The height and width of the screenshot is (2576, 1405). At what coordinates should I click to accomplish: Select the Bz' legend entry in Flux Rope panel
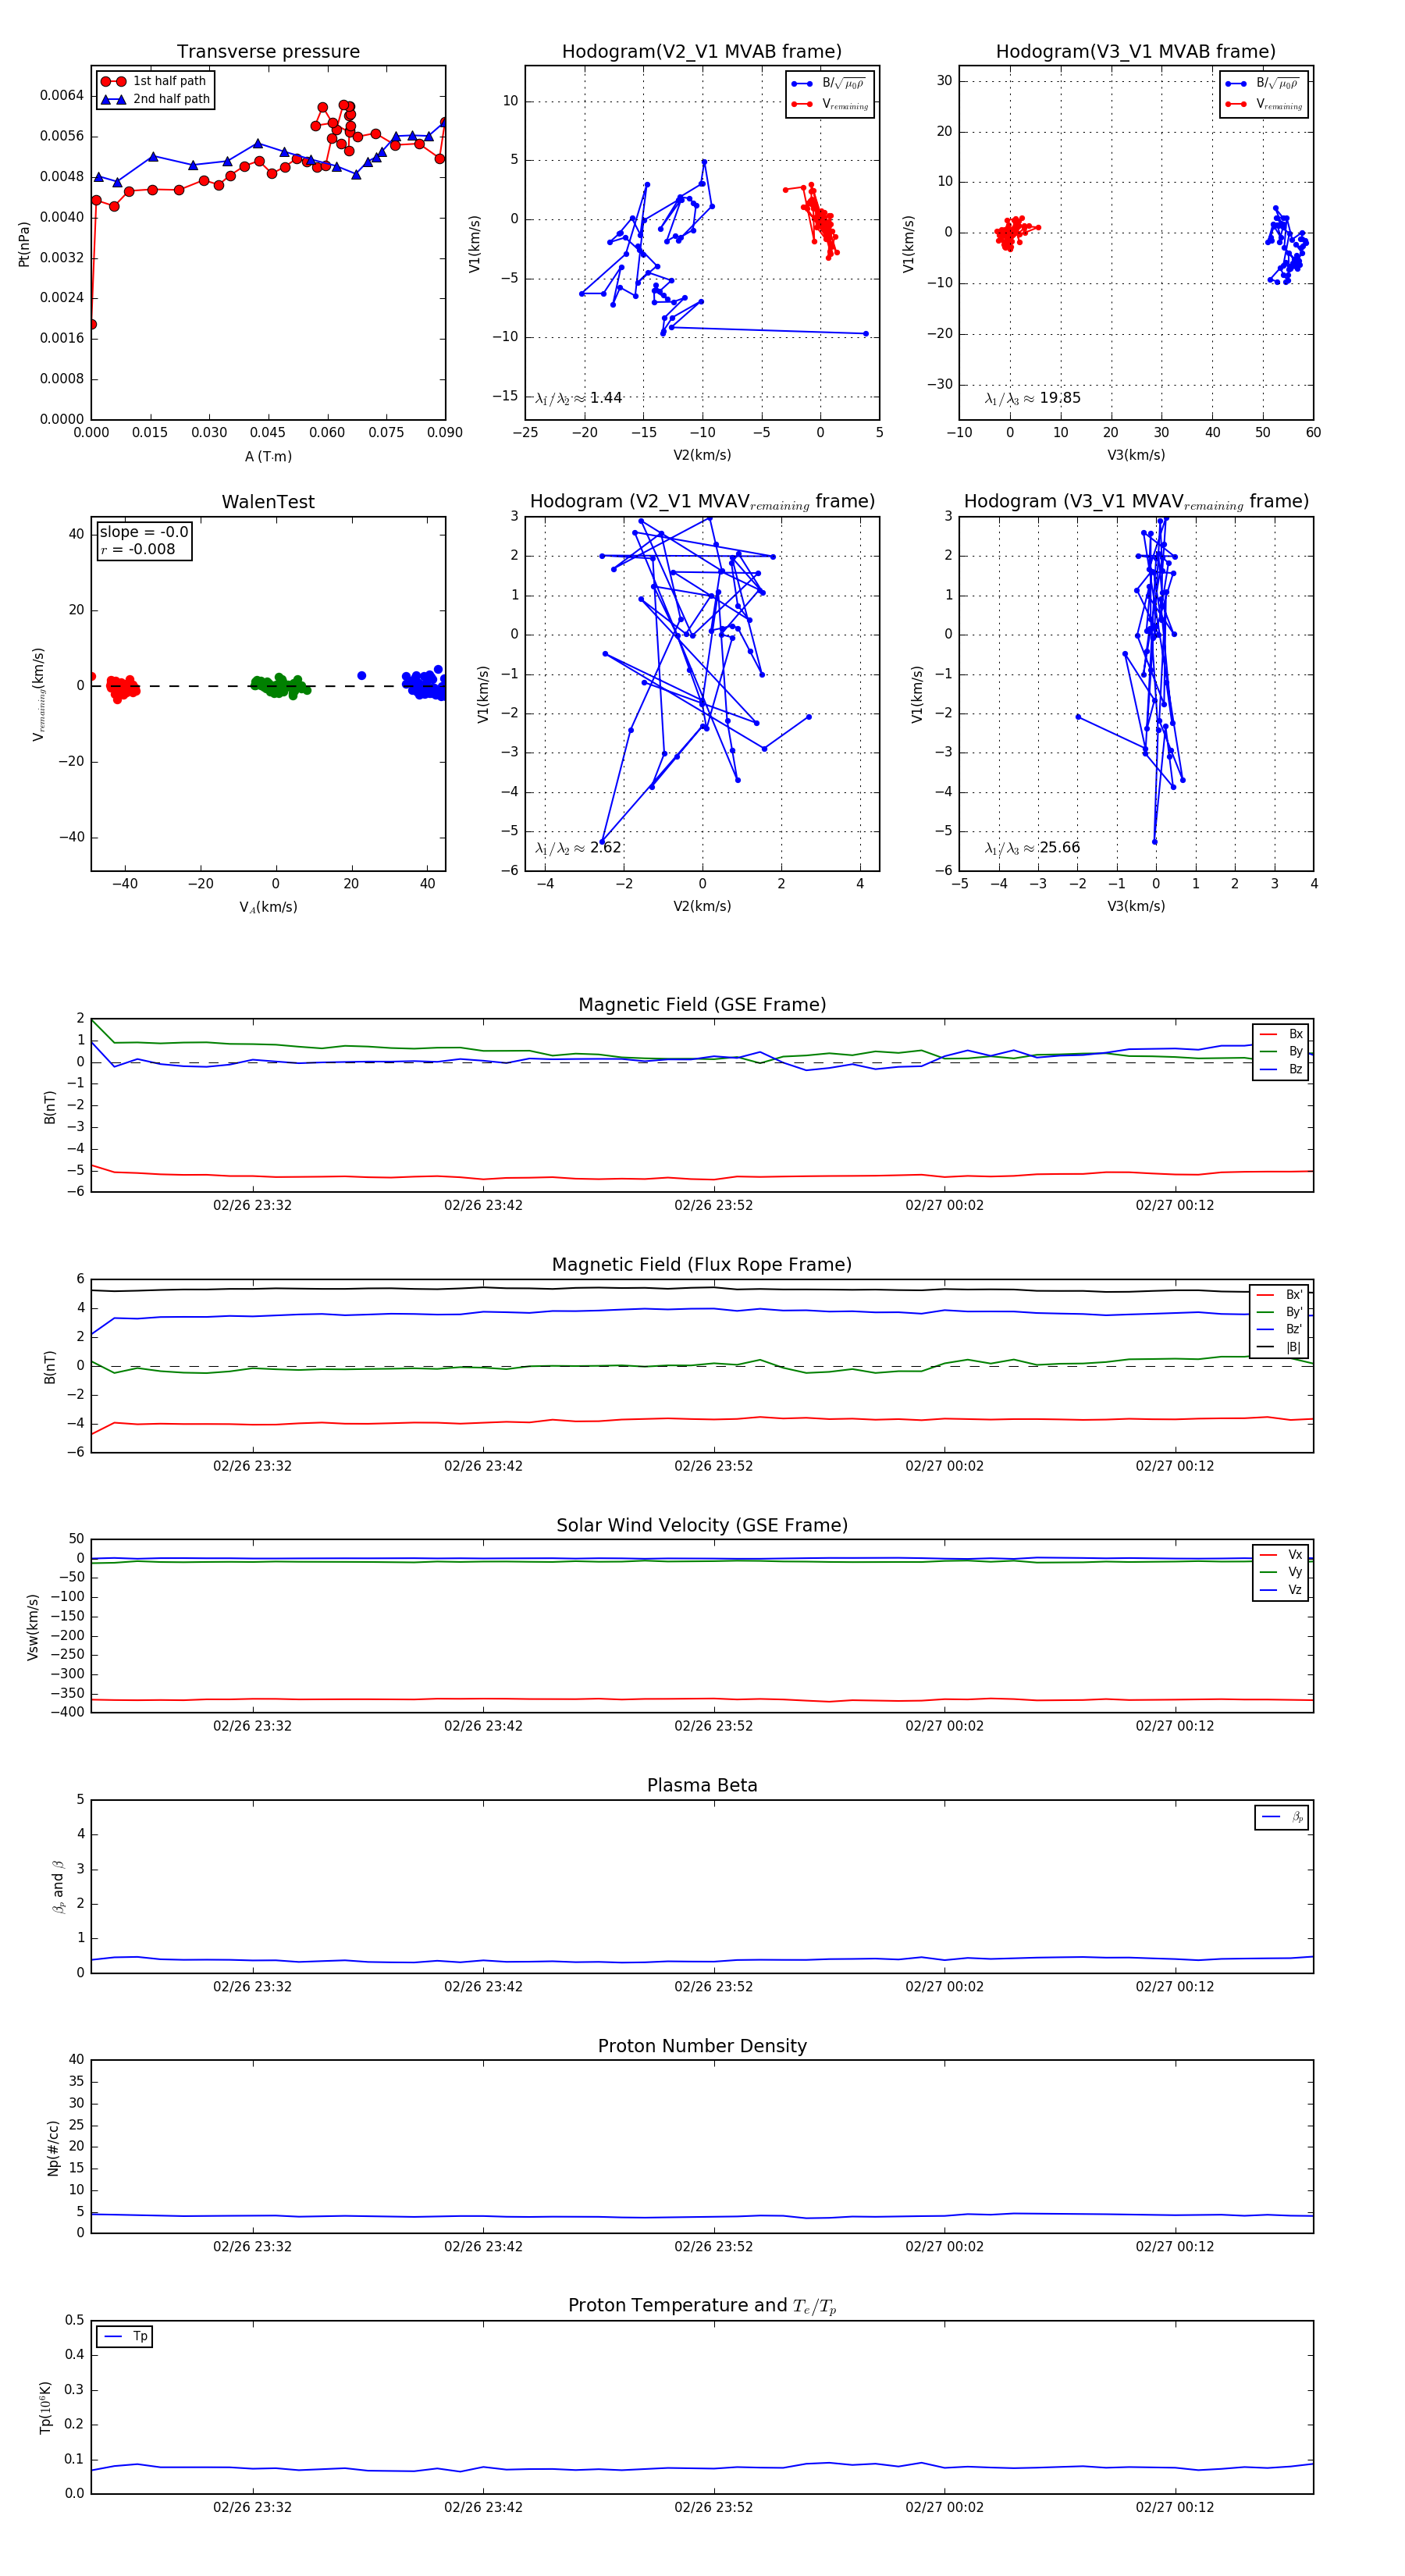pyautogui.click(x=1279, y=1329)
